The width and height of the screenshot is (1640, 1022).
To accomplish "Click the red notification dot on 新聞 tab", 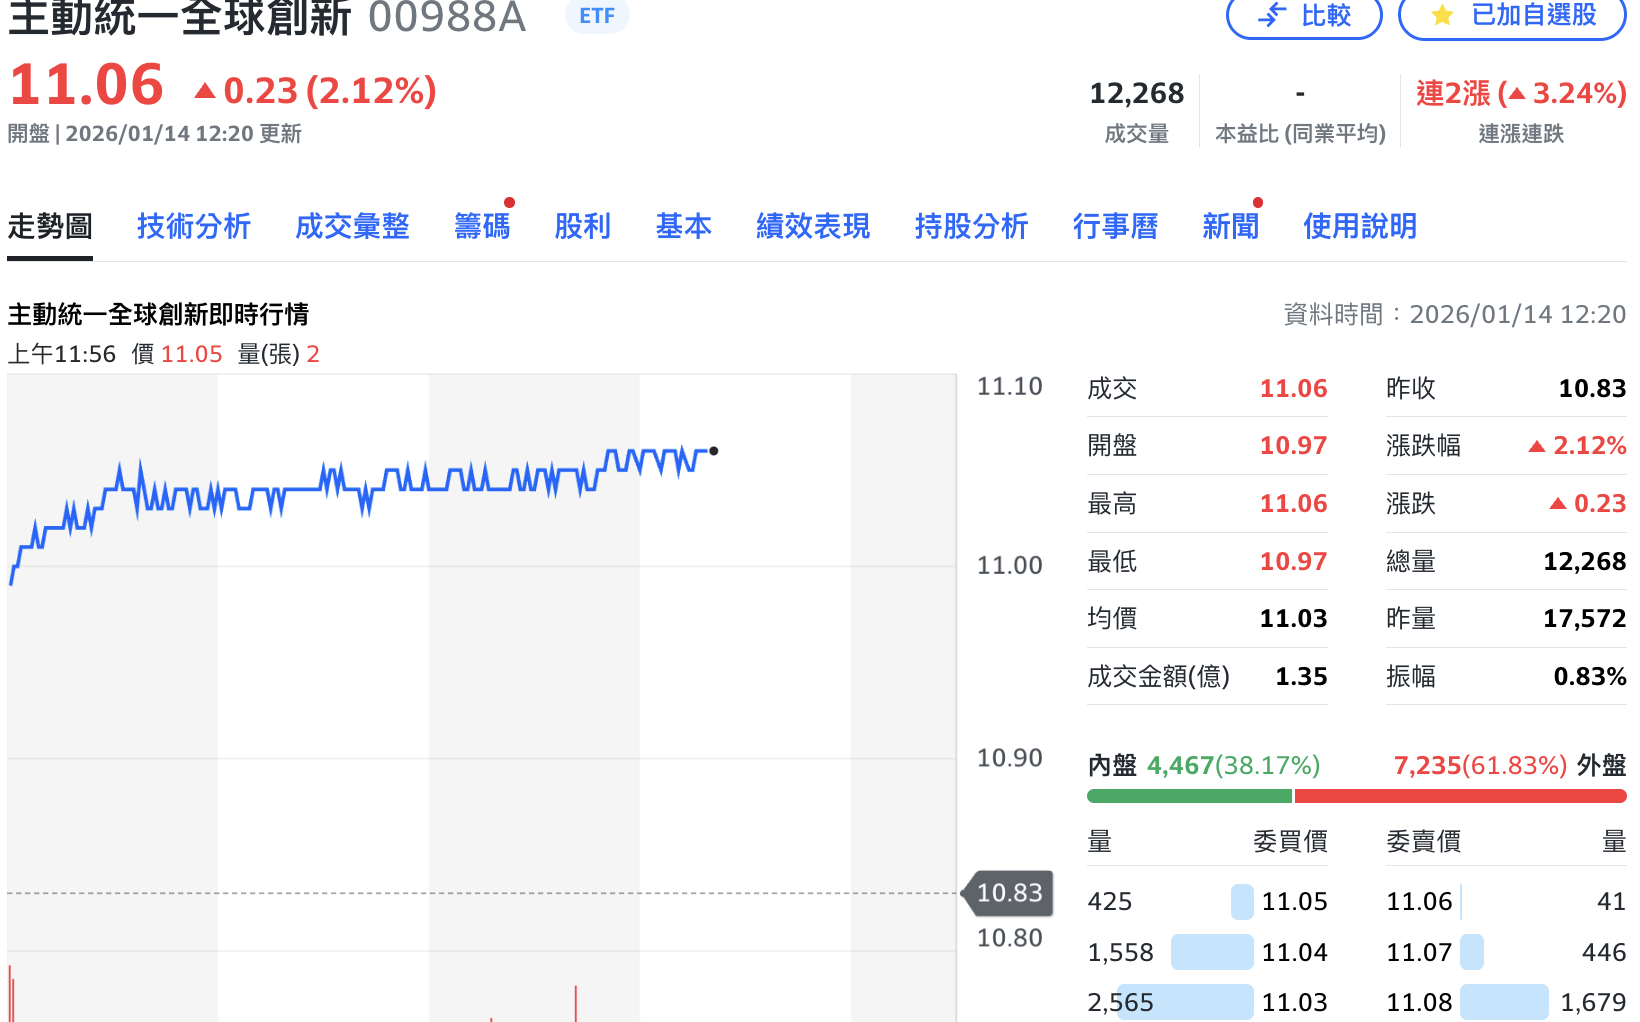I will (1258, 203).
